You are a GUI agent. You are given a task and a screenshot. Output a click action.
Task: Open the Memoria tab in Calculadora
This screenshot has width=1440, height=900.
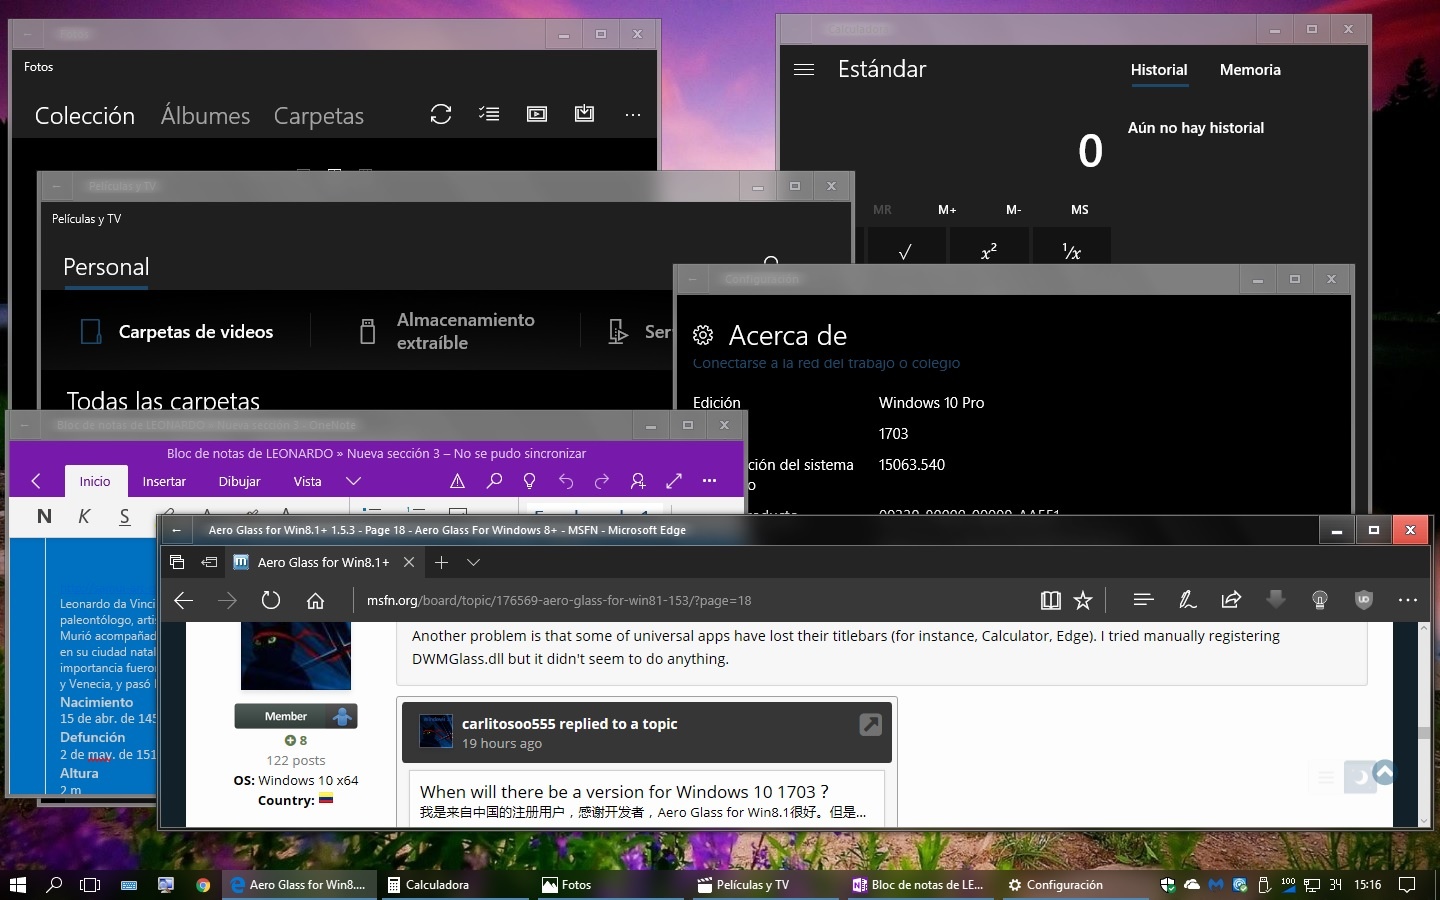pyautogui.click(x=1250, y=70)
